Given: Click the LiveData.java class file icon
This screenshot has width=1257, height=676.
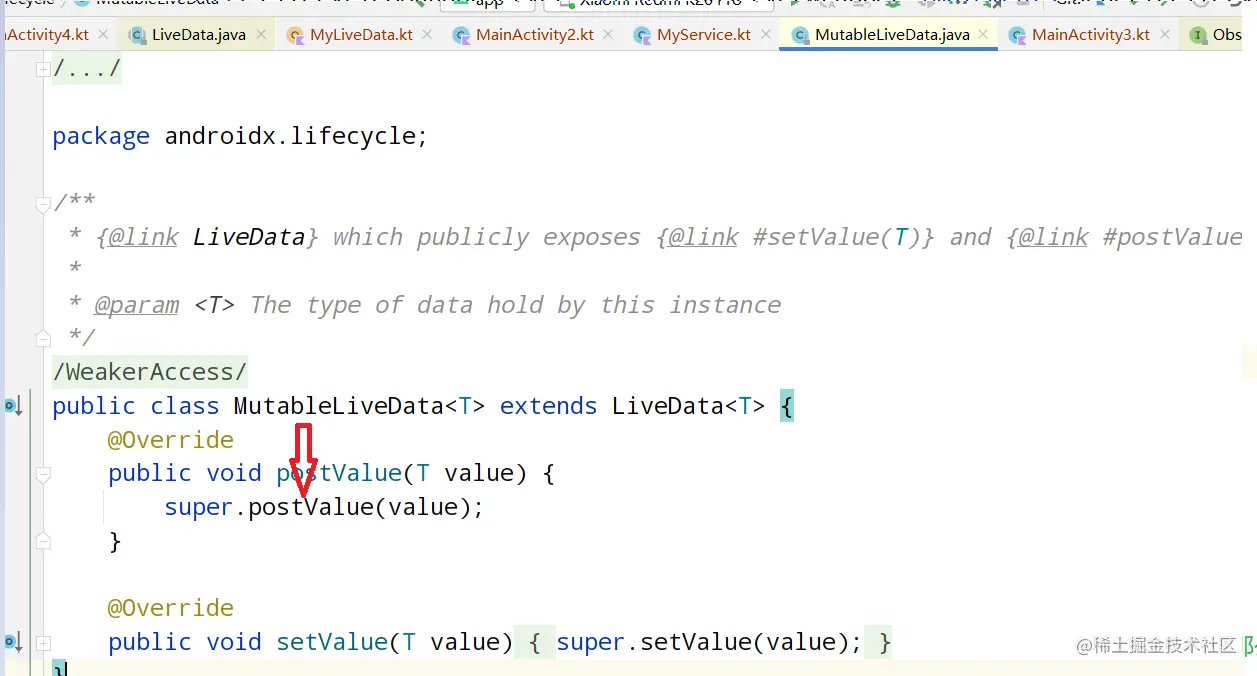Looking at the screenshot, I should 137,35.
